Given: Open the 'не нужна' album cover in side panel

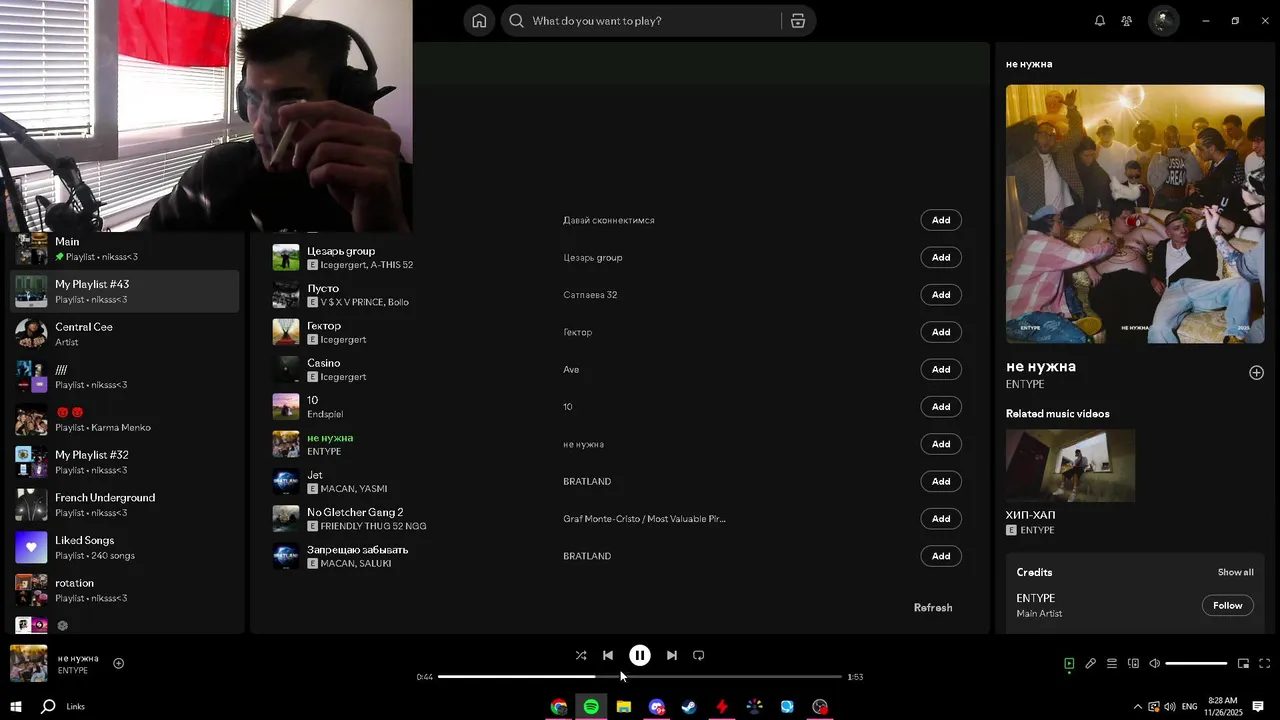Looking at the screenshot, I should pyautogui.click(x=1135, y=214).
